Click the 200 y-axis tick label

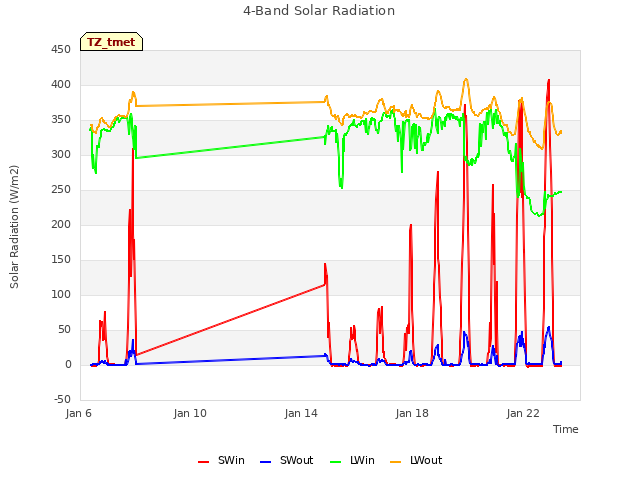61,225
